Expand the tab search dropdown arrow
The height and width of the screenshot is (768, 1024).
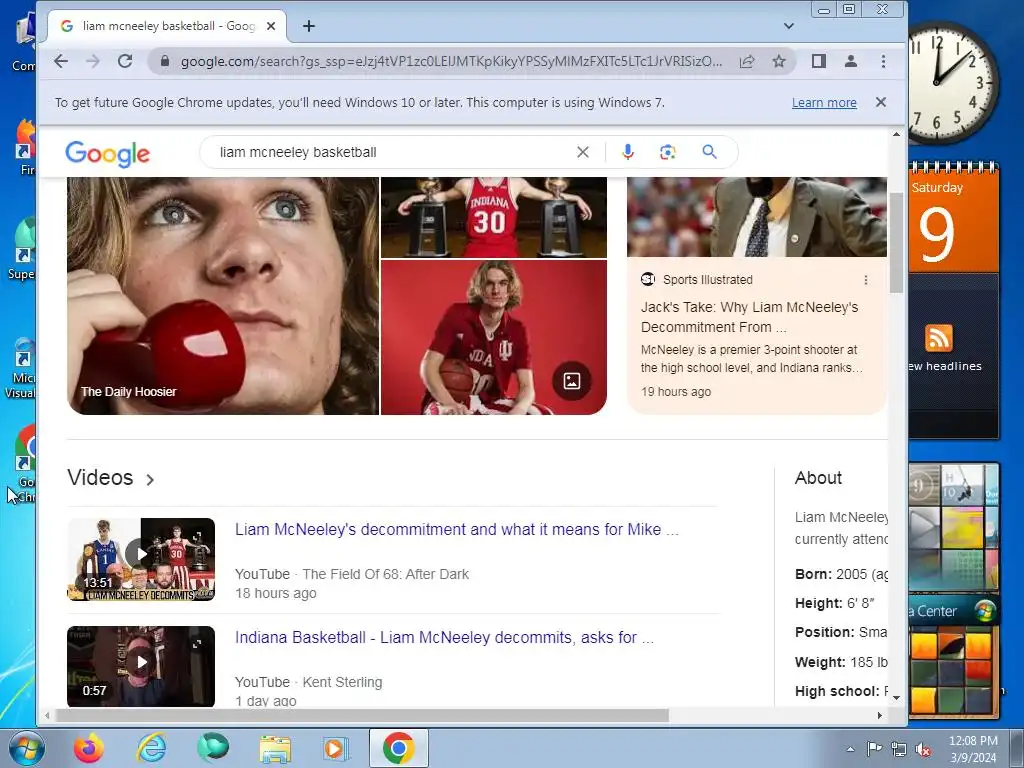point(788,26)
